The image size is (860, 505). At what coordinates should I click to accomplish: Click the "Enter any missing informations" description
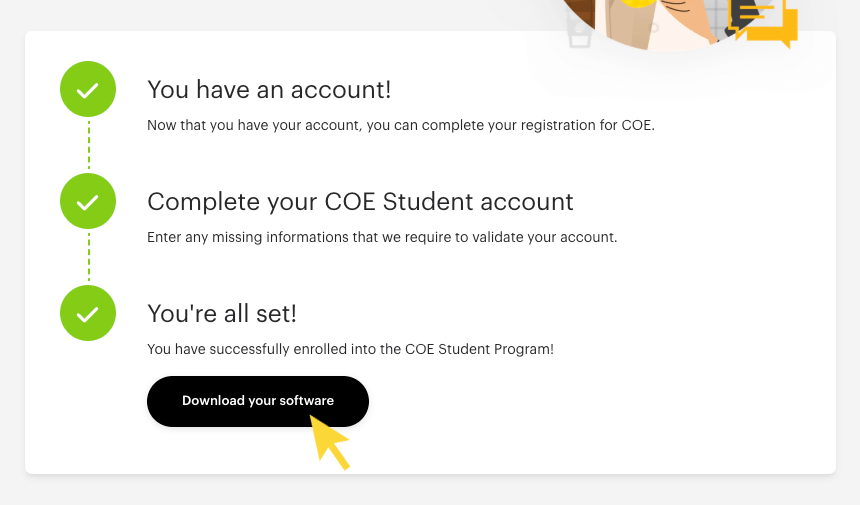[x=382, y=238]
